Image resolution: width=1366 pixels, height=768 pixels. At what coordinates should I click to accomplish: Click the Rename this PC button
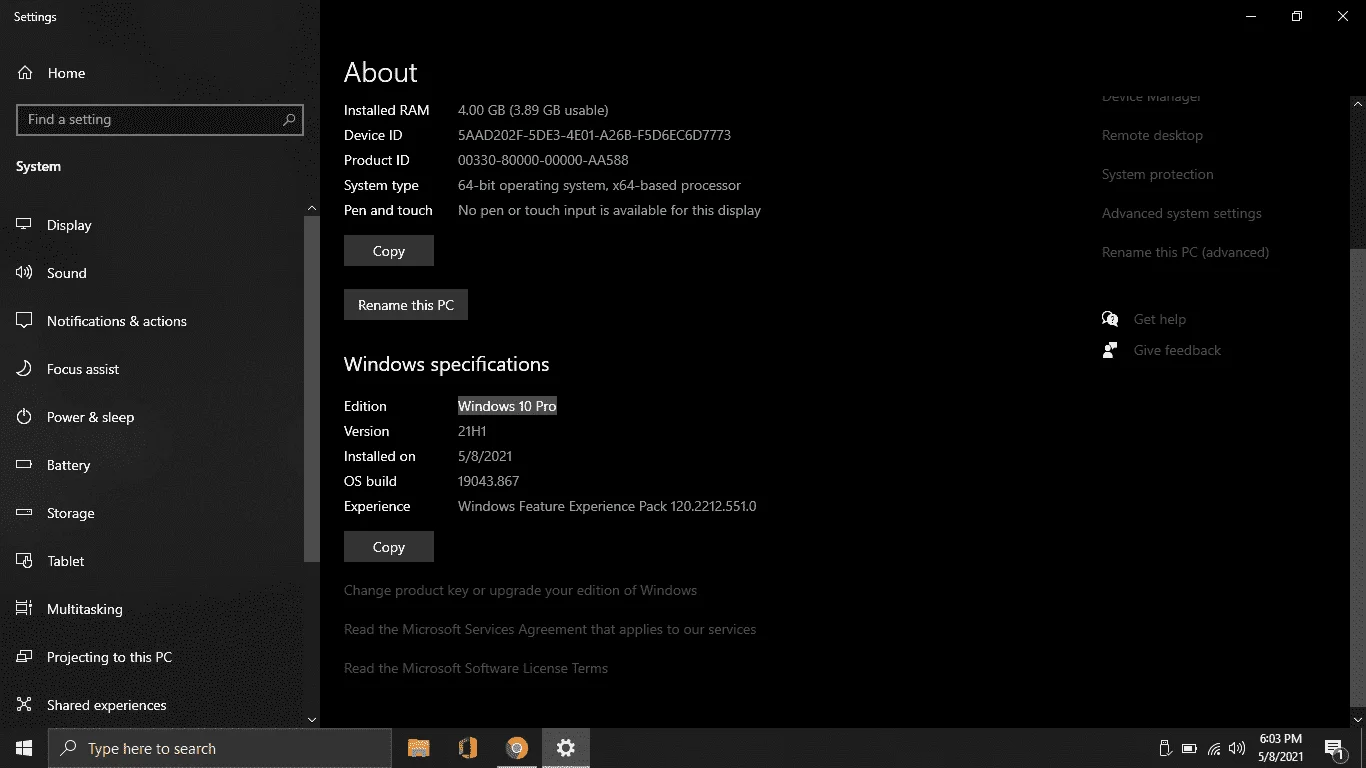(406, 305)
